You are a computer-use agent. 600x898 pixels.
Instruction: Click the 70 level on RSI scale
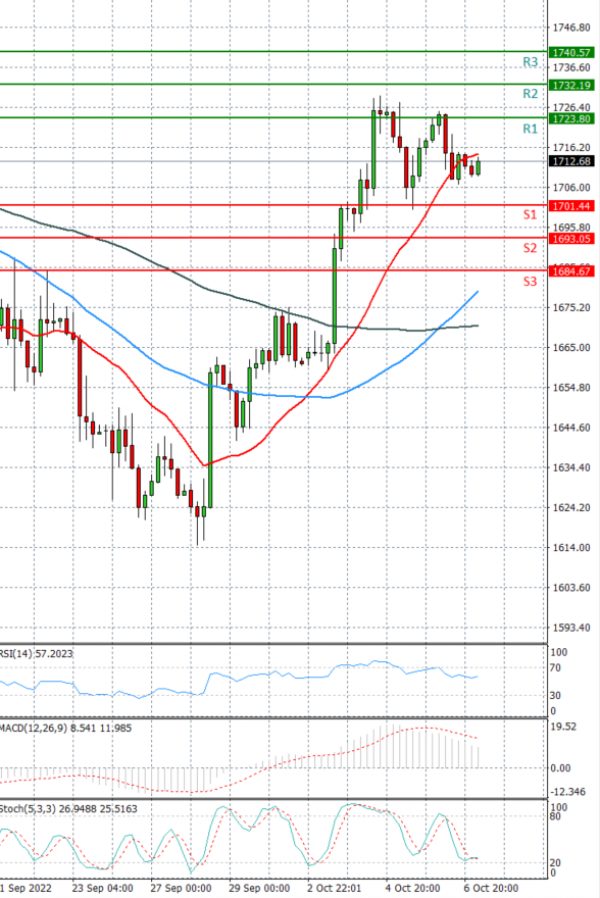[555, 668]
